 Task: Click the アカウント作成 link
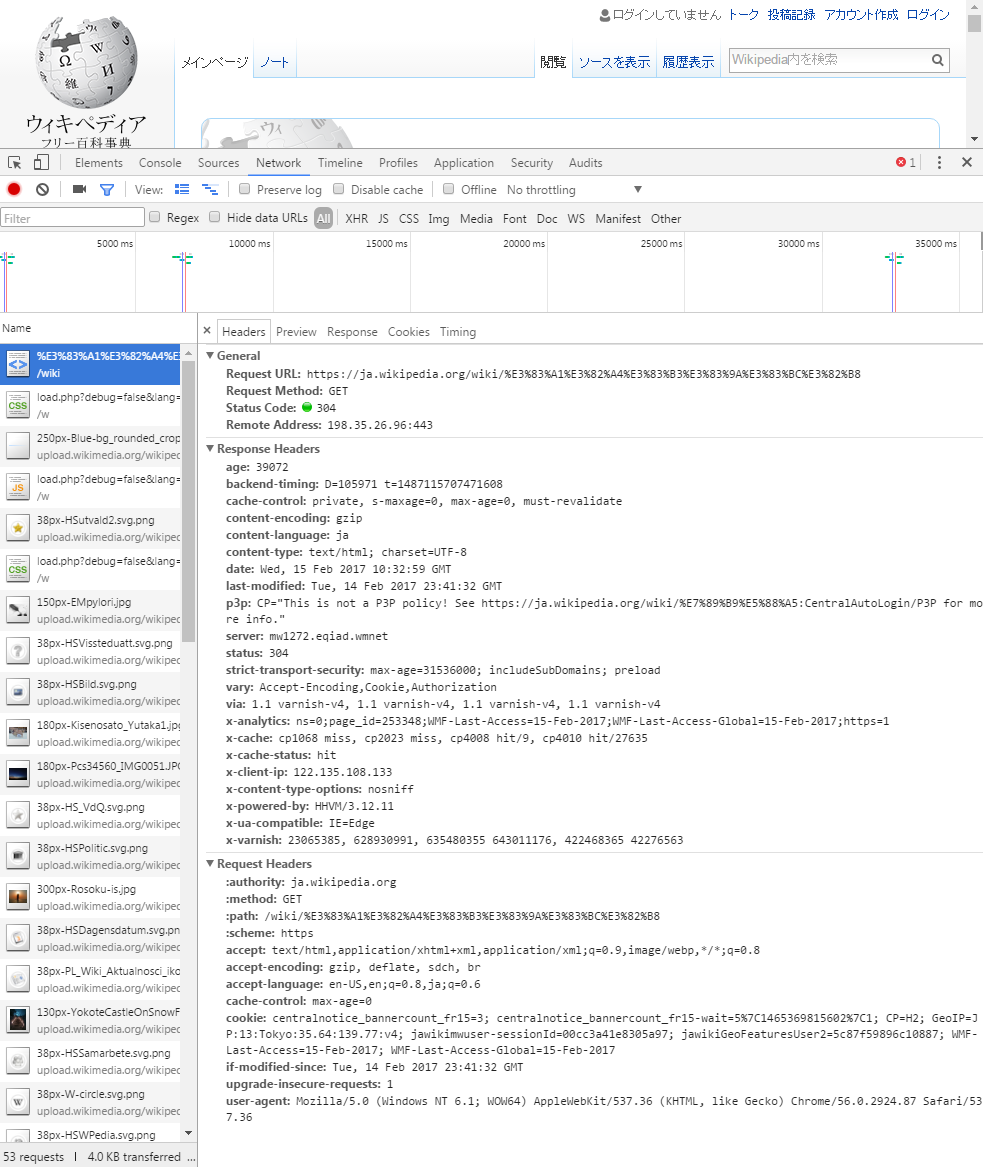coord(861,15)
